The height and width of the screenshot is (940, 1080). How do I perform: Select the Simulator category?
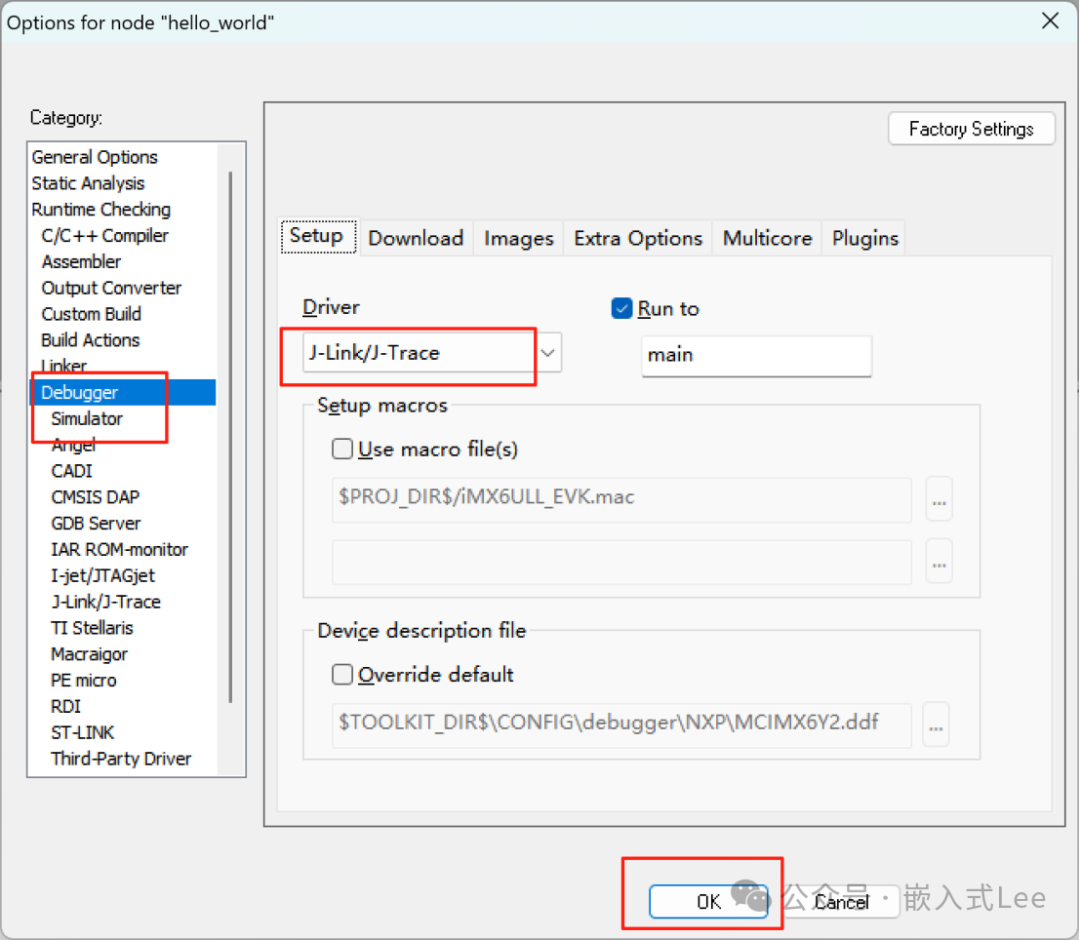coord(86,418)
